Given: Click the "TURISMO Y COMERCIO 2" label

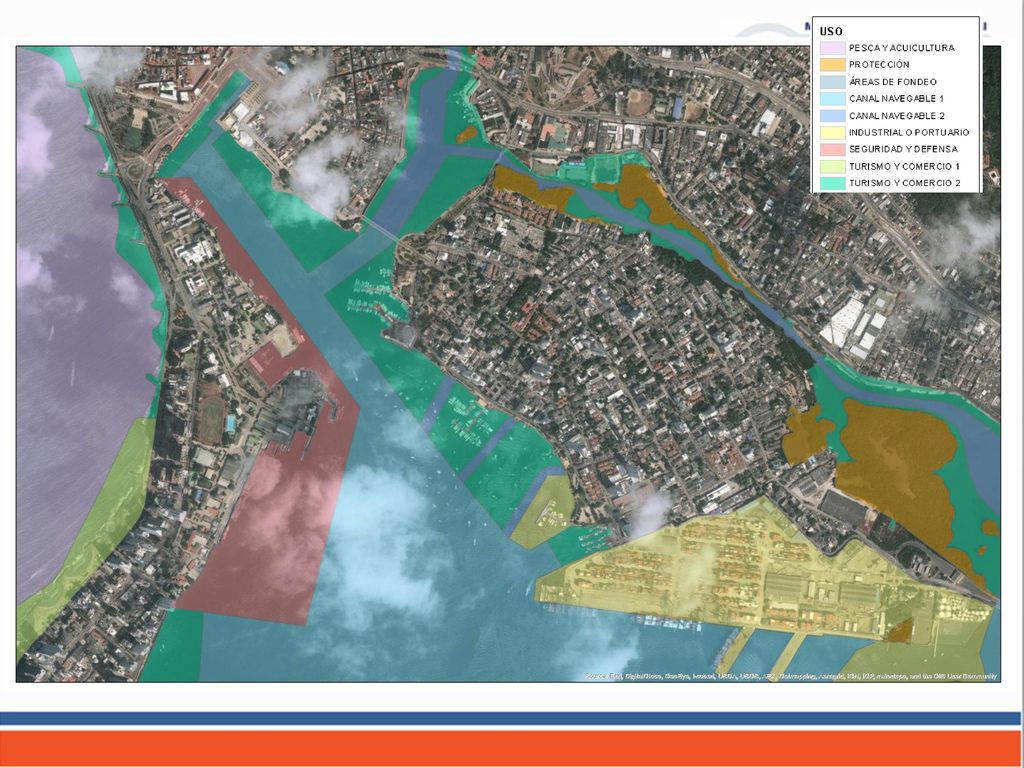Looking at the screenshot, I should point(904,184).
